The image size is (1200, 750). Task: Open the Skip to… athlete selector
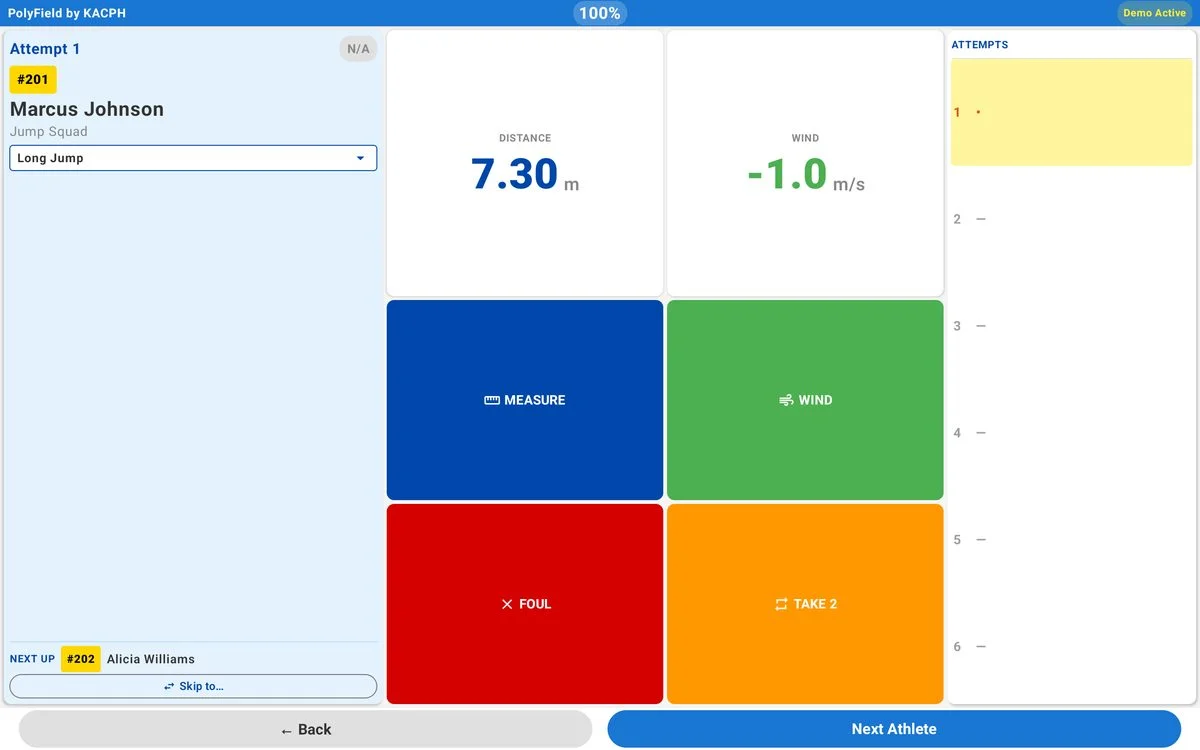pyautogui.click(x=193, y=686)
